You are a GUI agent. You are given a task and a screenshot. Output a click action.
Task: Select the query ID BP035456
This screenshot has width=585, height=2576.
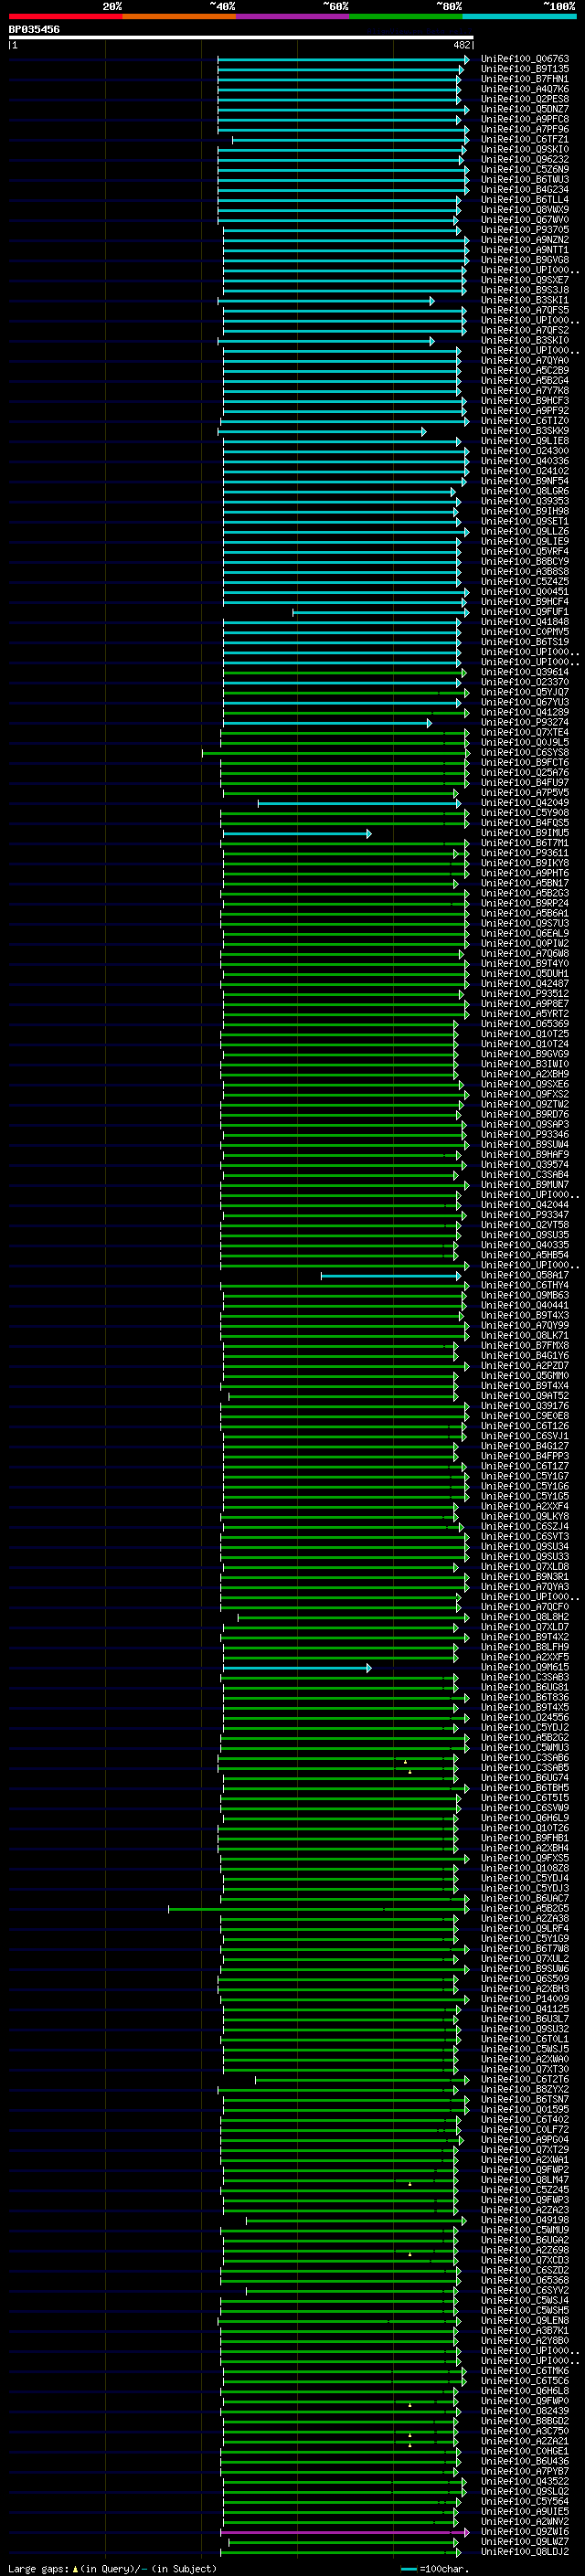tap(34, 29)
